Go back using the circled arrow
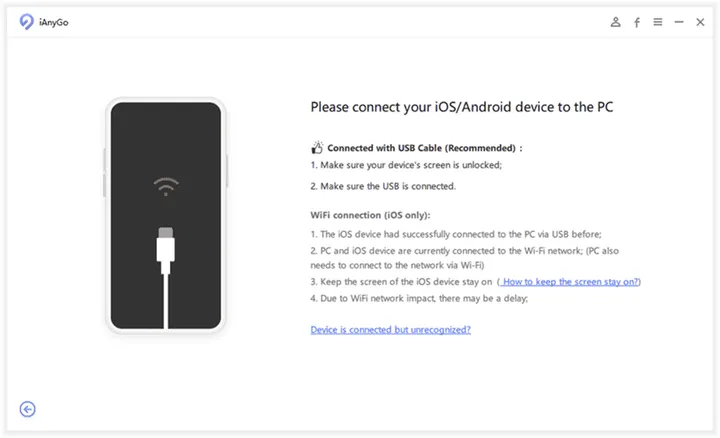Screen dimensions: 720x438 28,408
